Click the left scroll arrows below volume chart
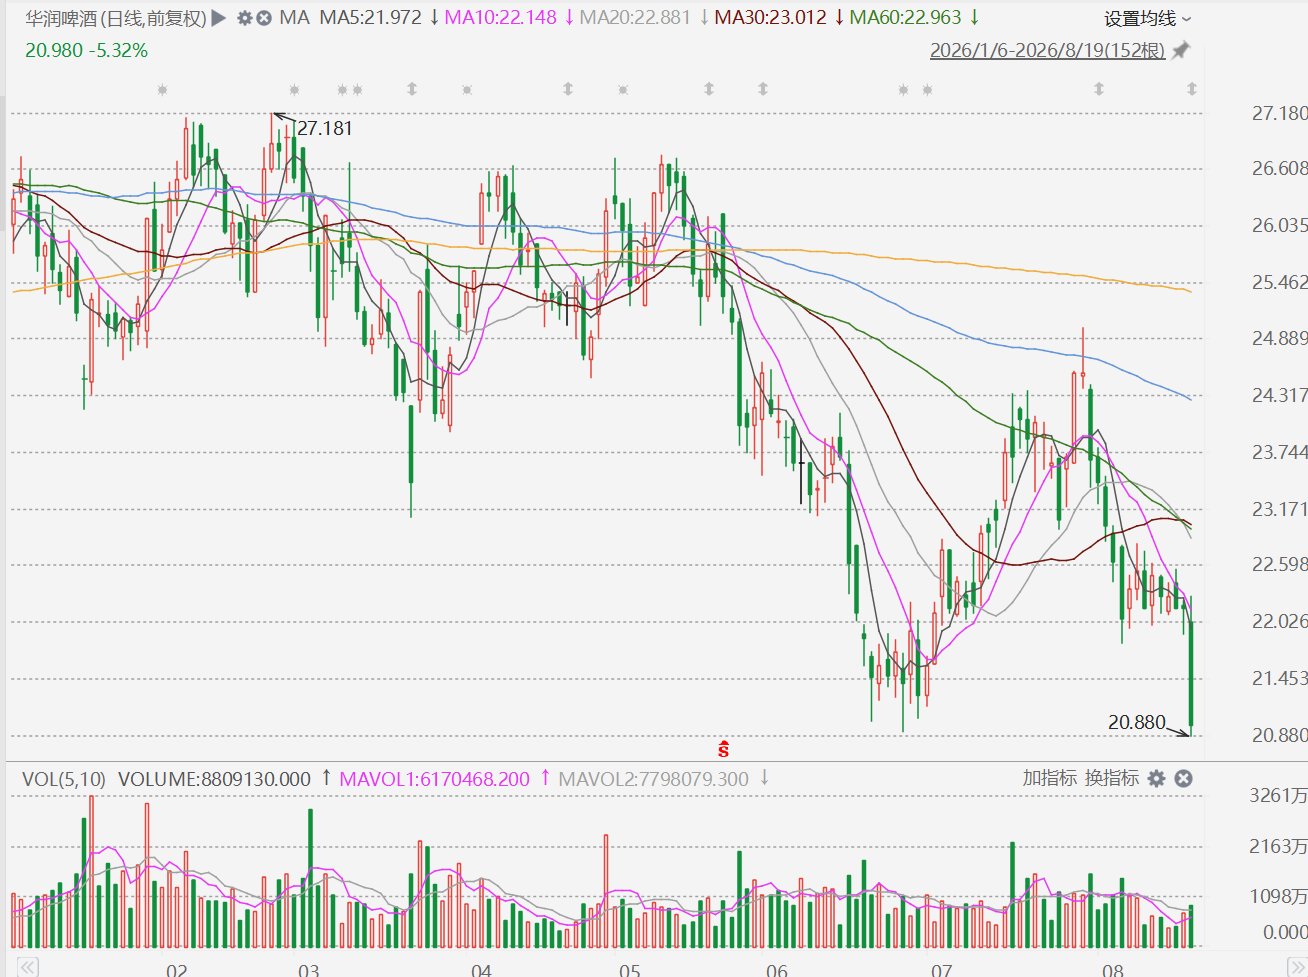Image resolution: width=1308 pixels, height=977 pixels. 27,966
